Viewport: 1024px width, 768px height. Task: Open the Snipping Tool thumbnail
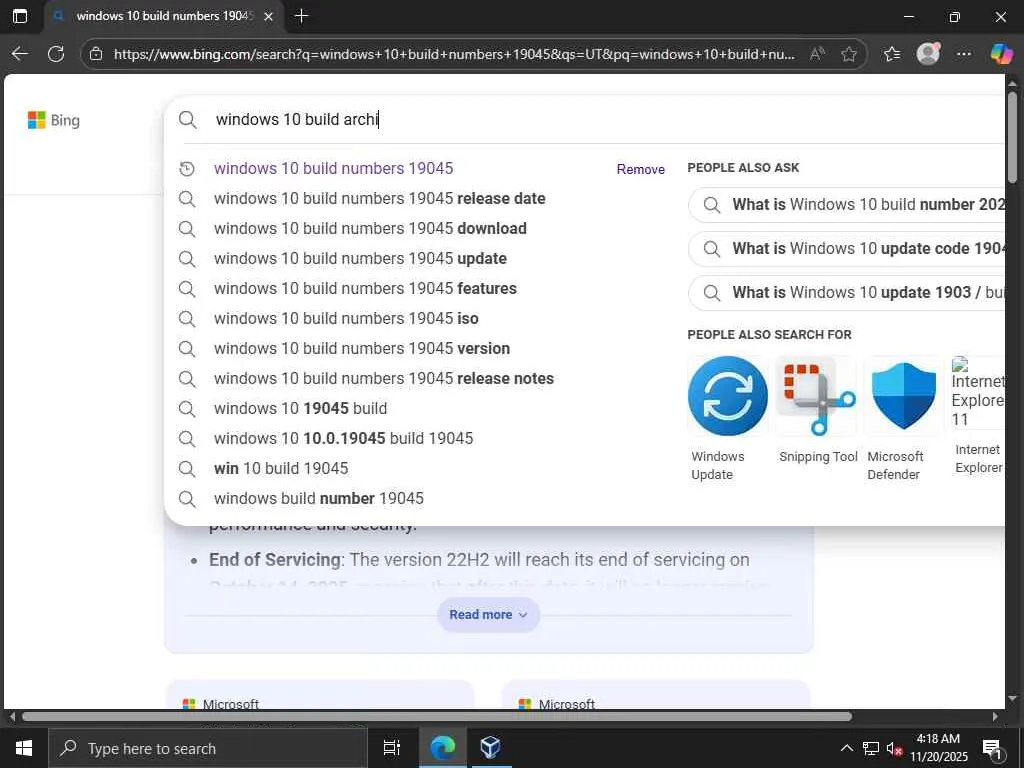(816, 396)
